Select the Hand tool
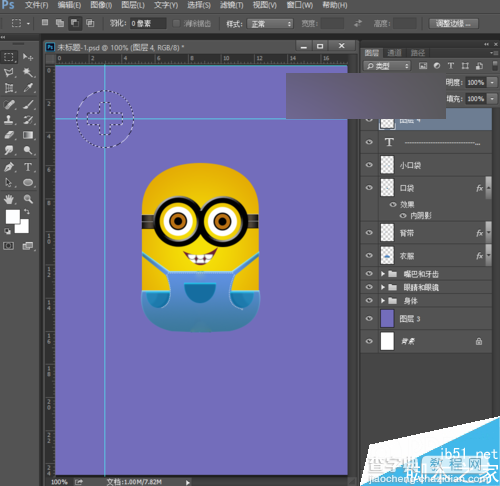500x486 pixels. 9,199
